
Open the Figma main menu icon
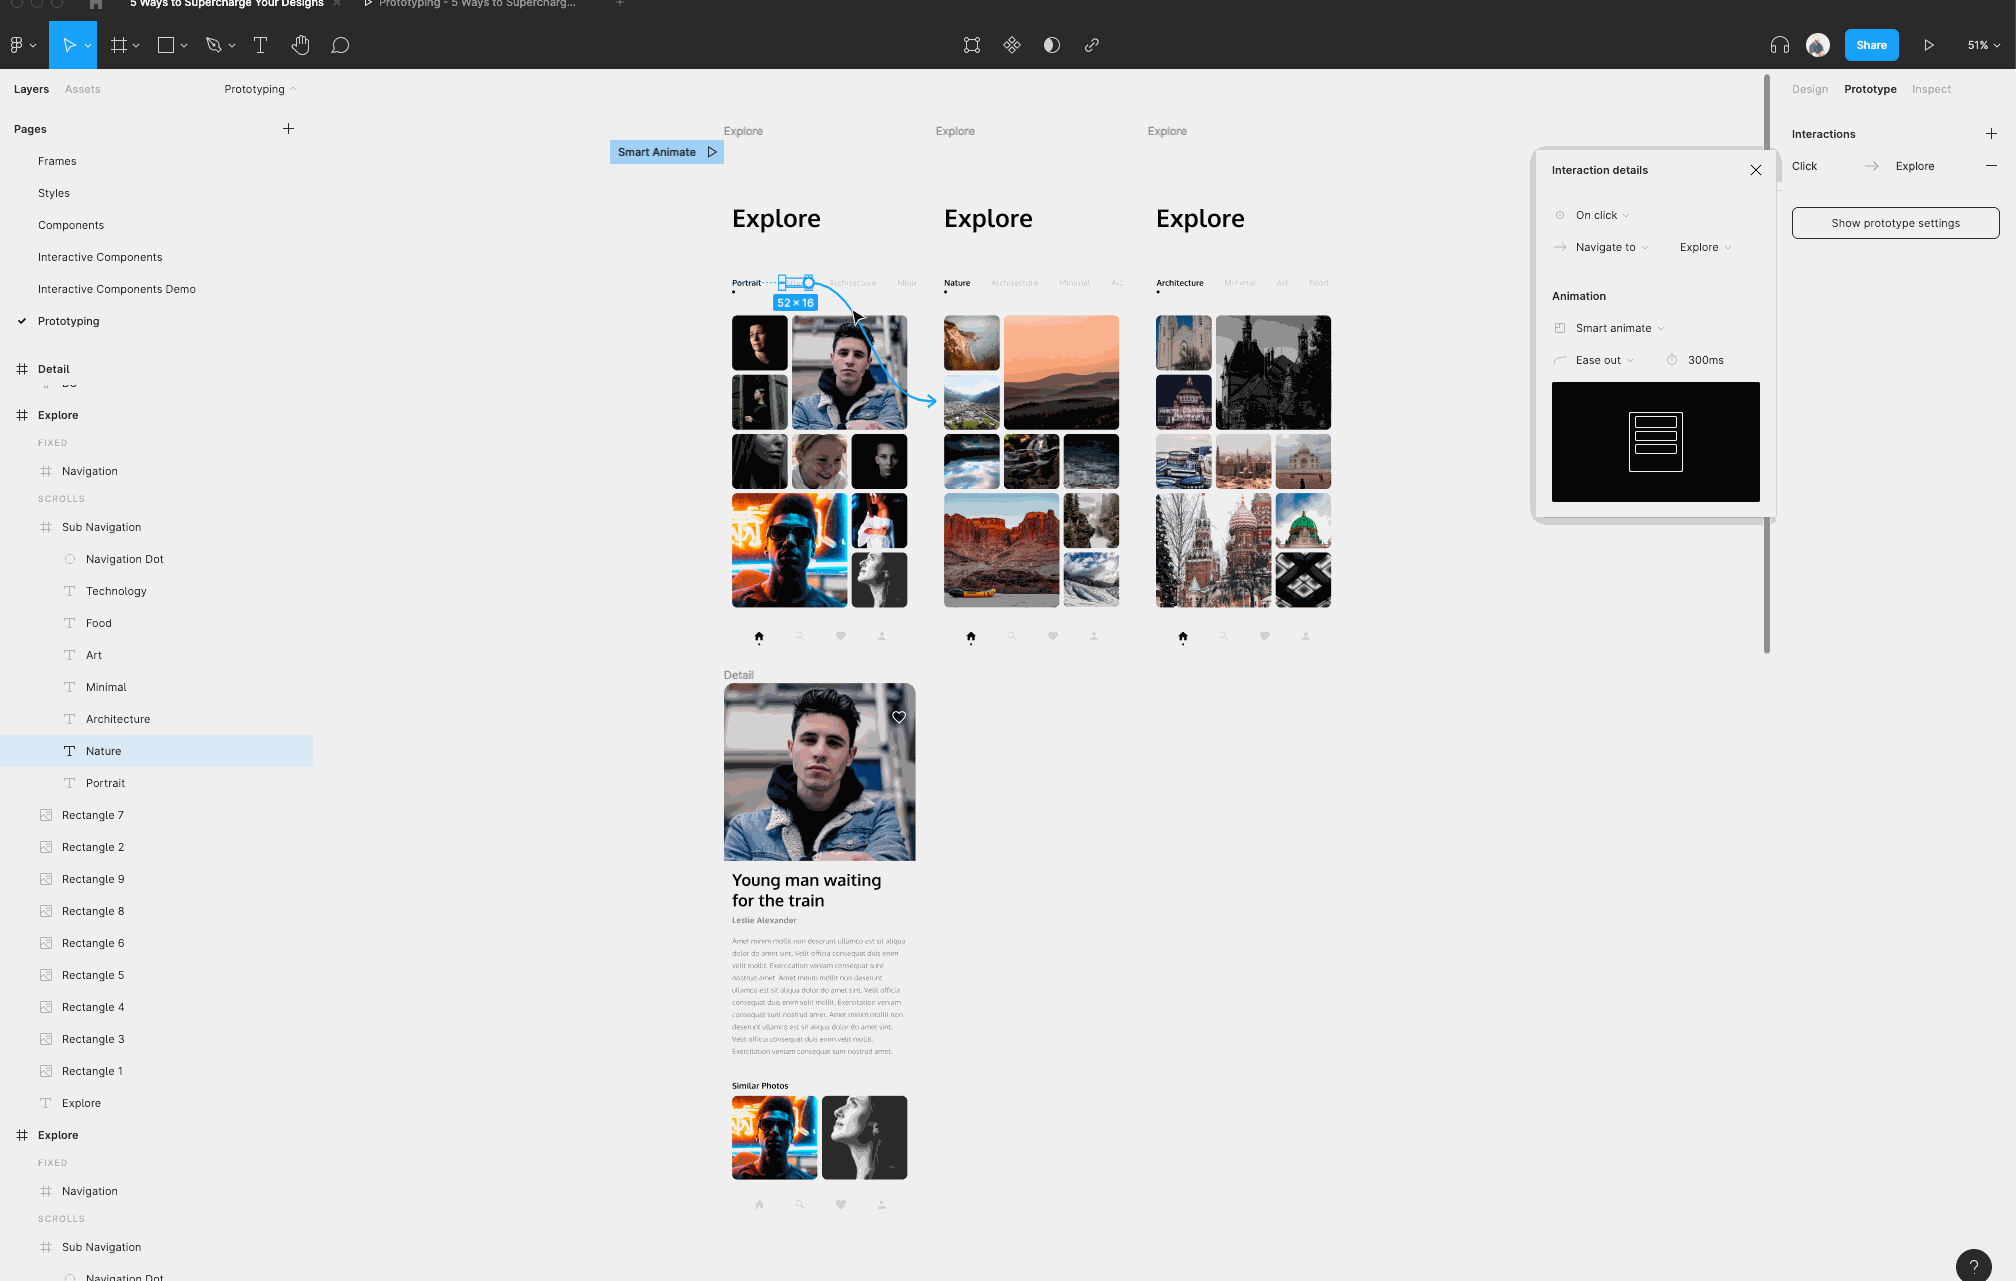click(x=16, y=45)
